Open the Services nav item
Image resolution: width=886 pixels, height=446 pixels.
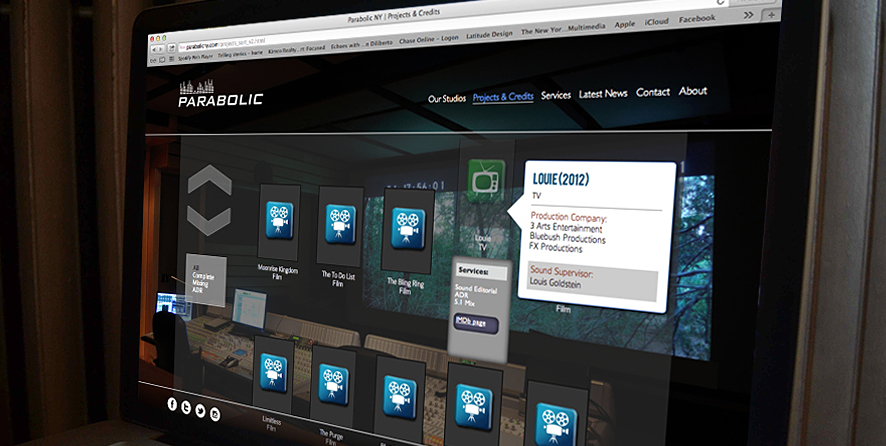(x=556, y=96)
